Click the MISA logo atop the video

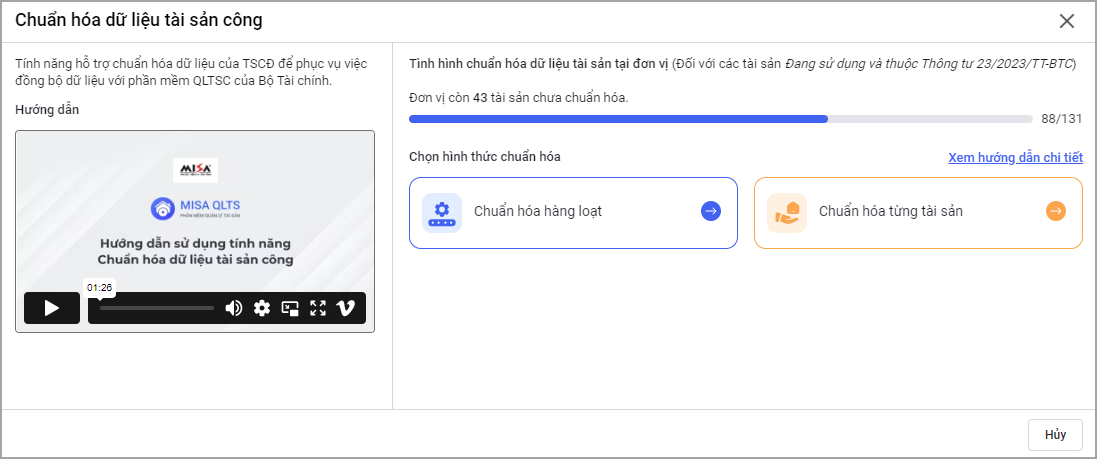(195, 169)
